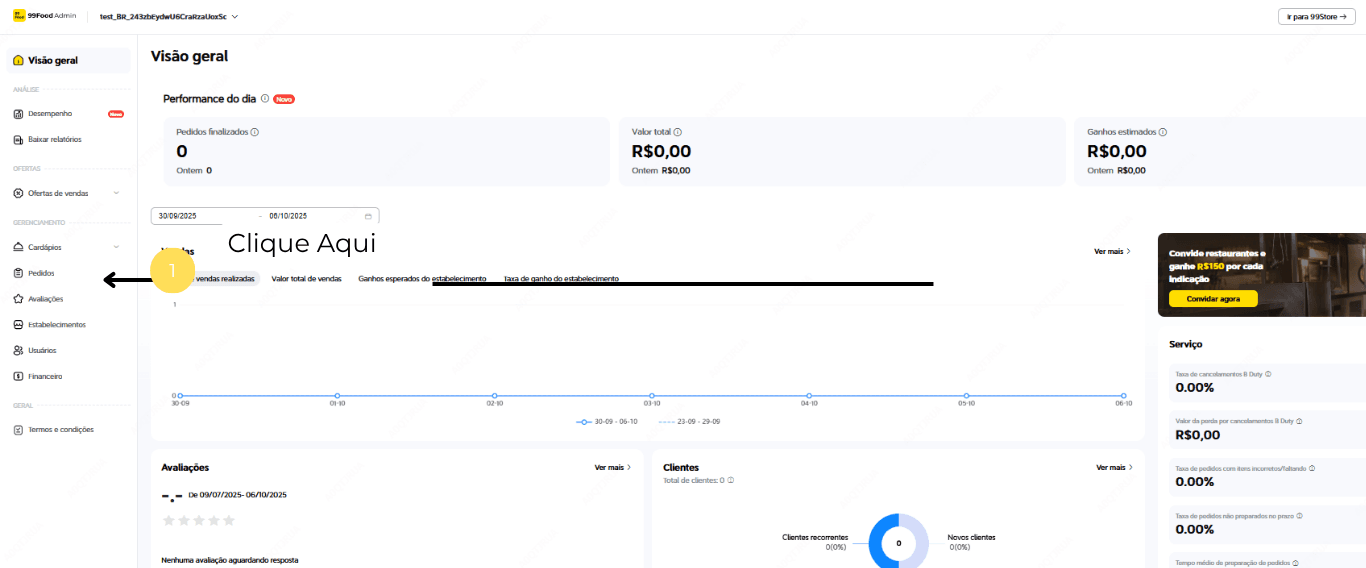Click the Usuários people icon

click(18, 351)
